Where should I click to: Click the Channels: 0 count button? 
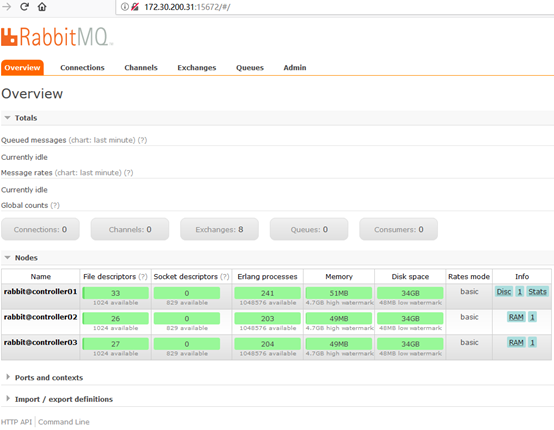pos(130,229)
